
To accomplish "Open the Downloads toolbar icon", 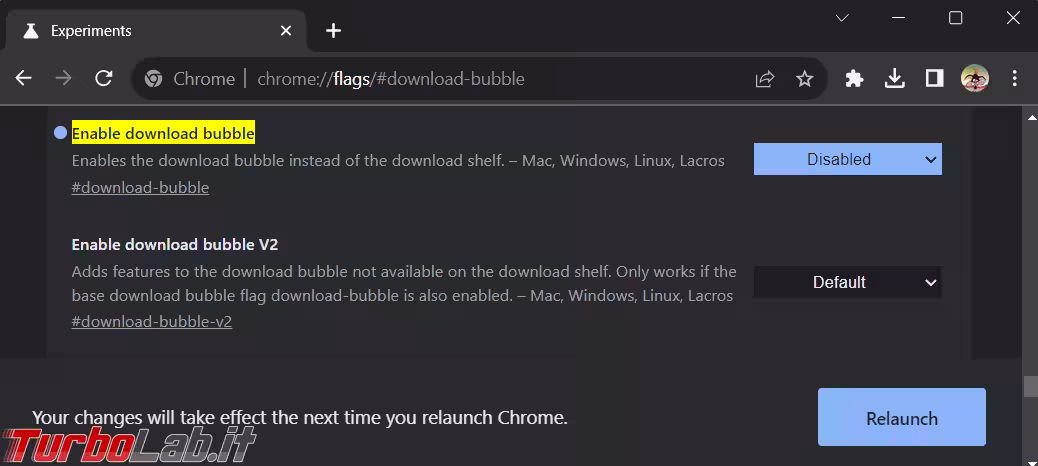I will 894,78.
